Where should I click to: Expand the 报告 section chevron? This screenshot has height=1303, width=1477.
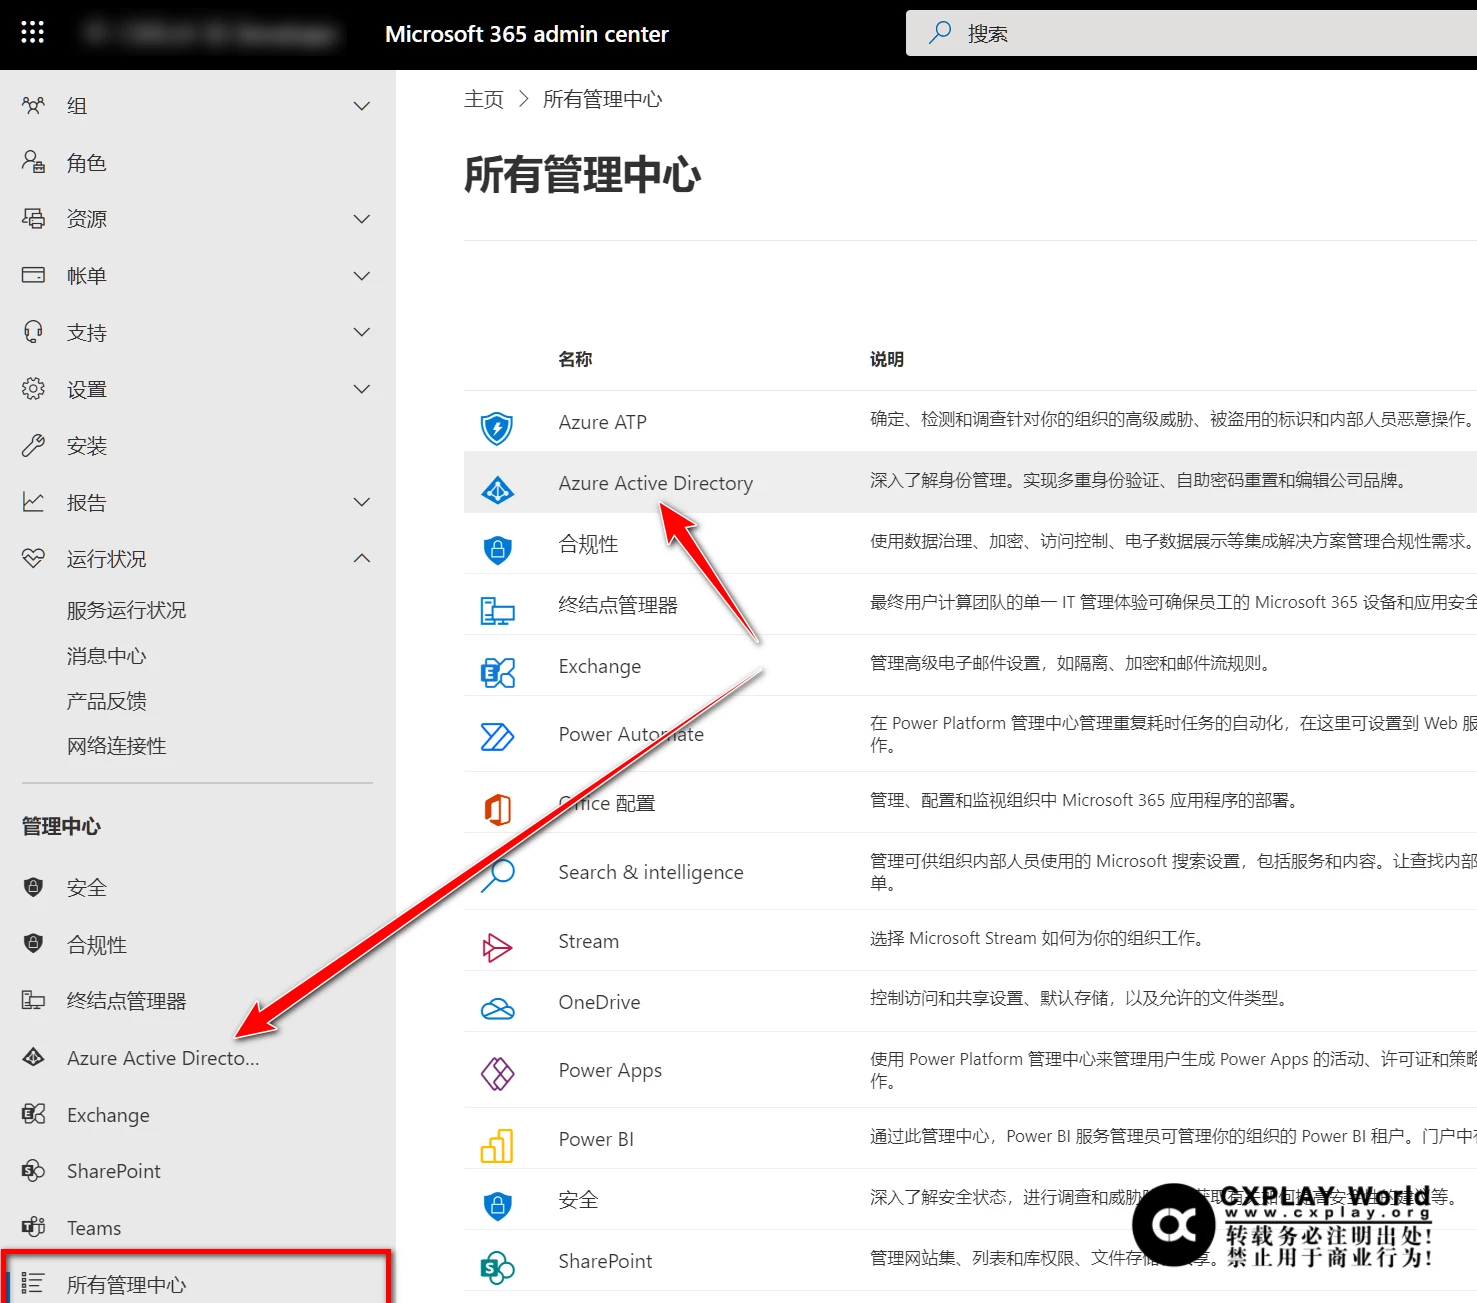[x=362, y=502]
